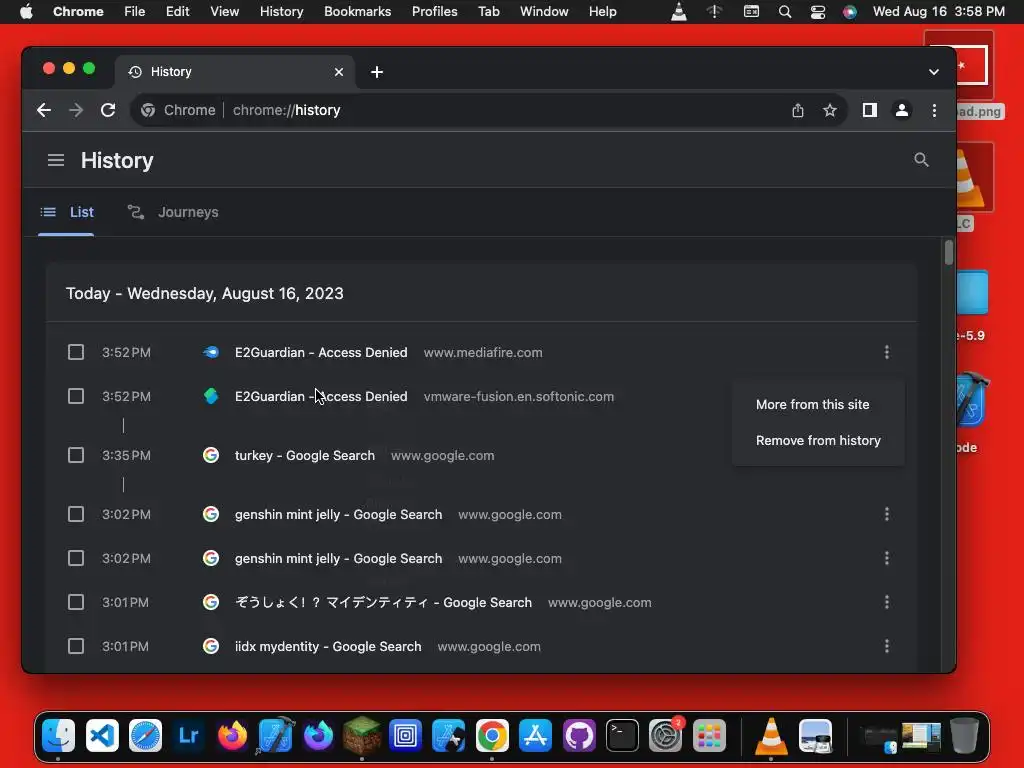
Task: Open Visual Studio Code from dock
Action: click(102, 736)
